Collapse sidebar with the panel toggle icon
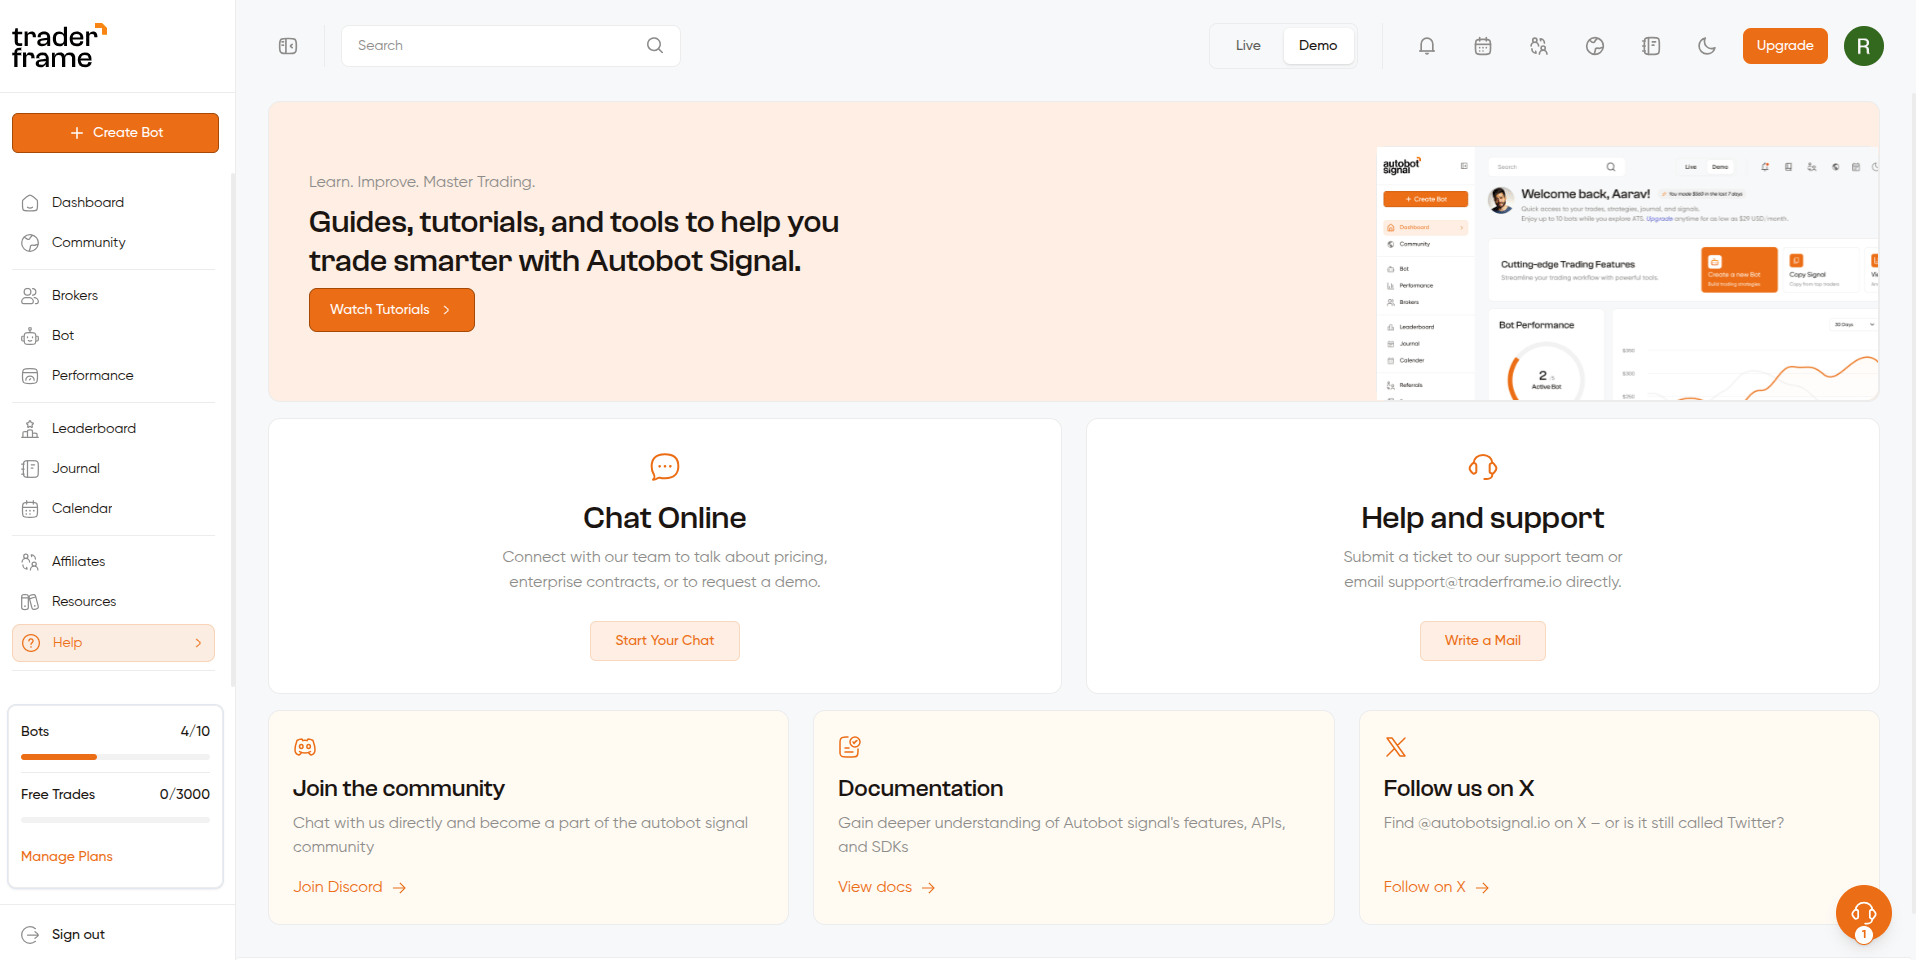This screenshot has height=960, width=1916. tap(288, 46)
